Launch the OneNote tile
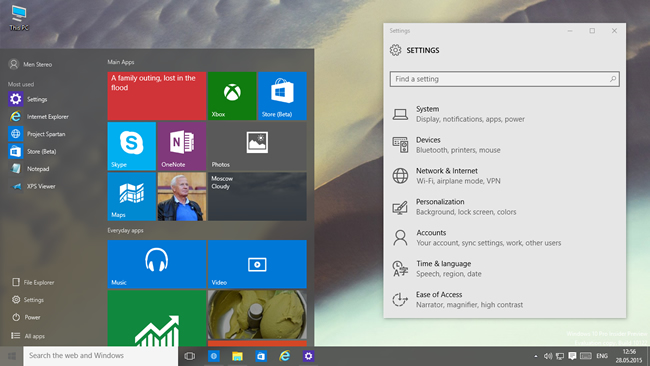650x366 pixels. 182,146
